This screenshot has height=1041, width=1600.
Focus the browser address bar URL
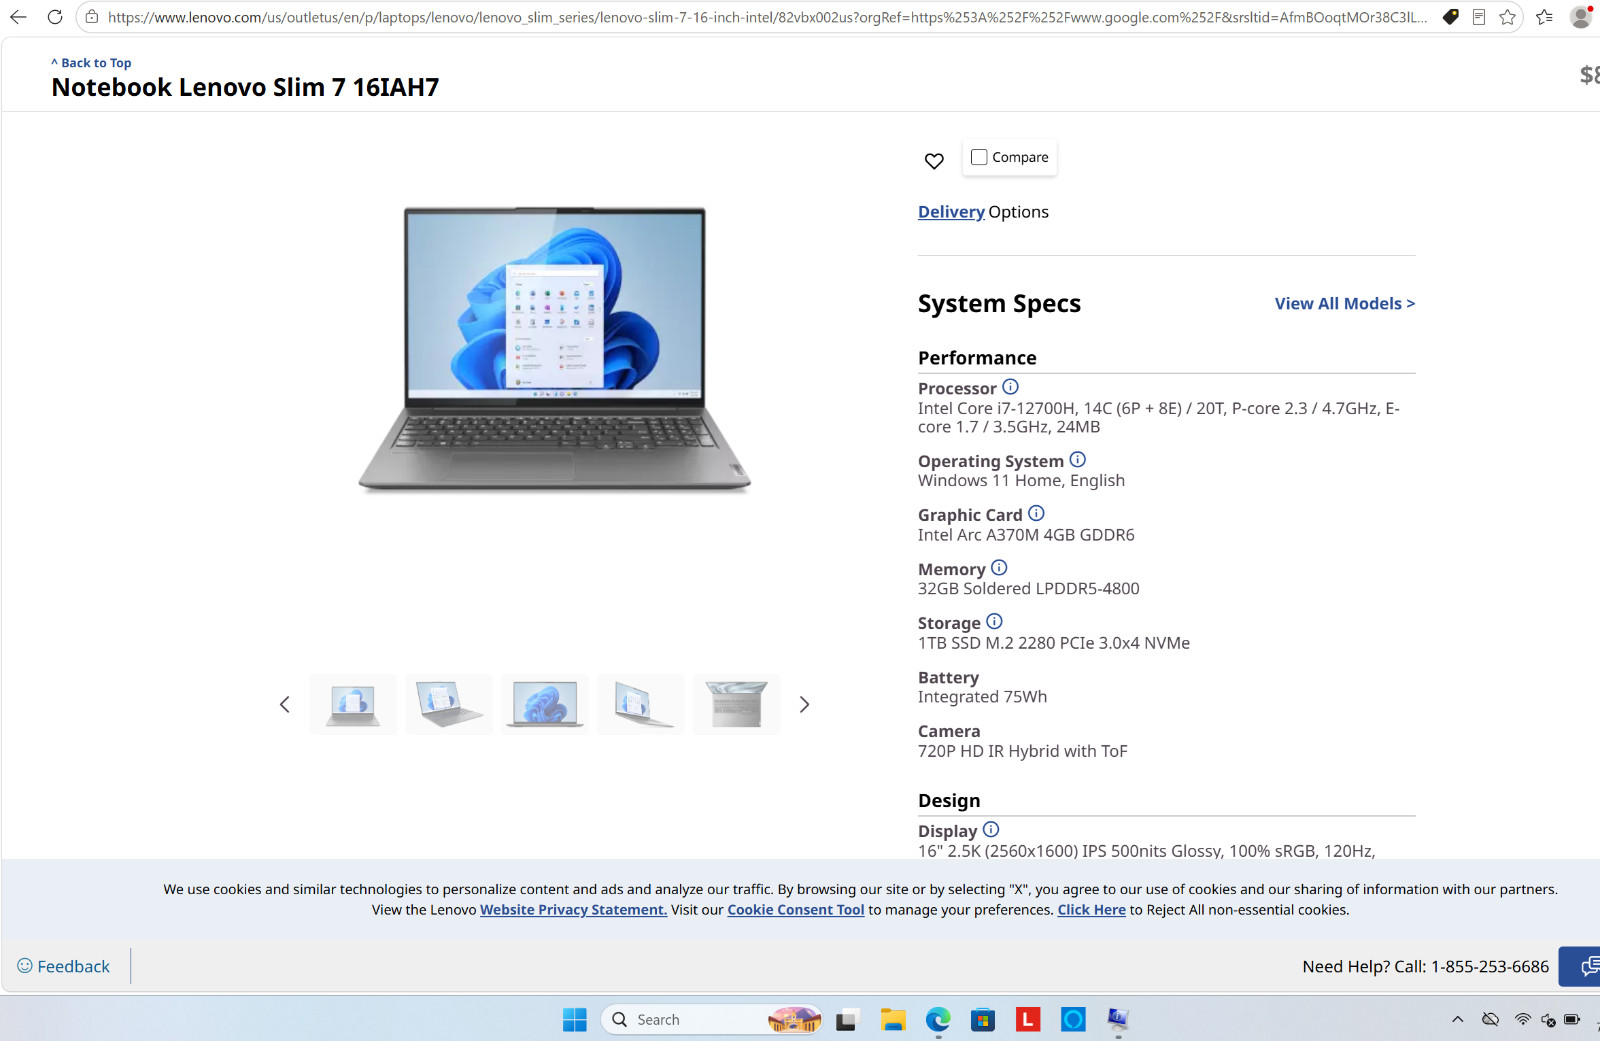pos(767,17)
